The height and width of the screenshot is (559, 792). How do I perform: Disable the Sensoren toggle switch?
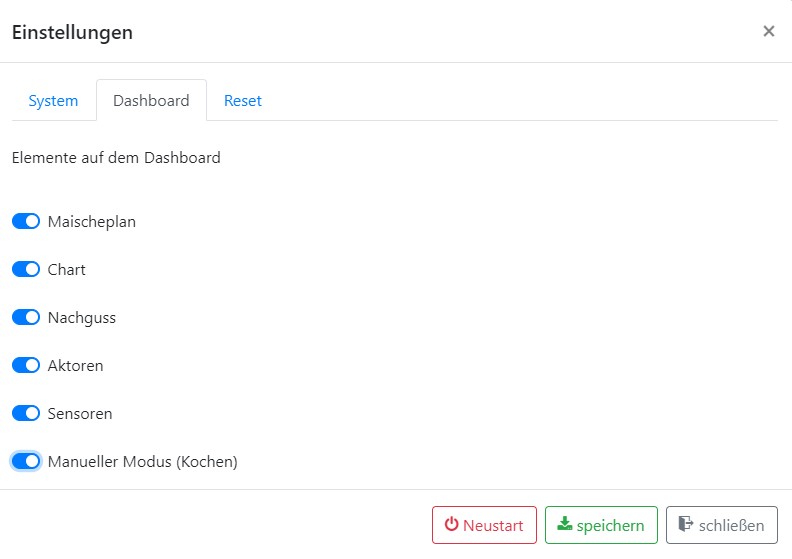pyautogui.click(x=26, y=414)
